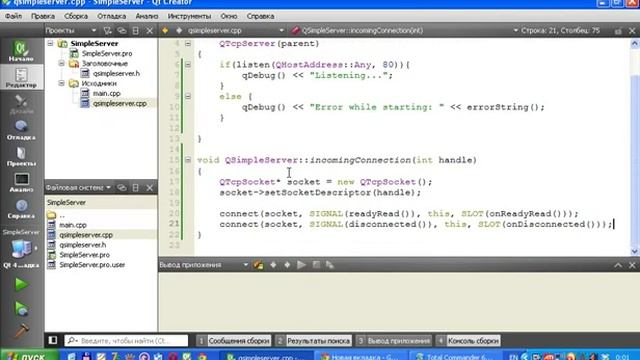Close the application output pane
The image size is (640, 360).
[632, 265]
